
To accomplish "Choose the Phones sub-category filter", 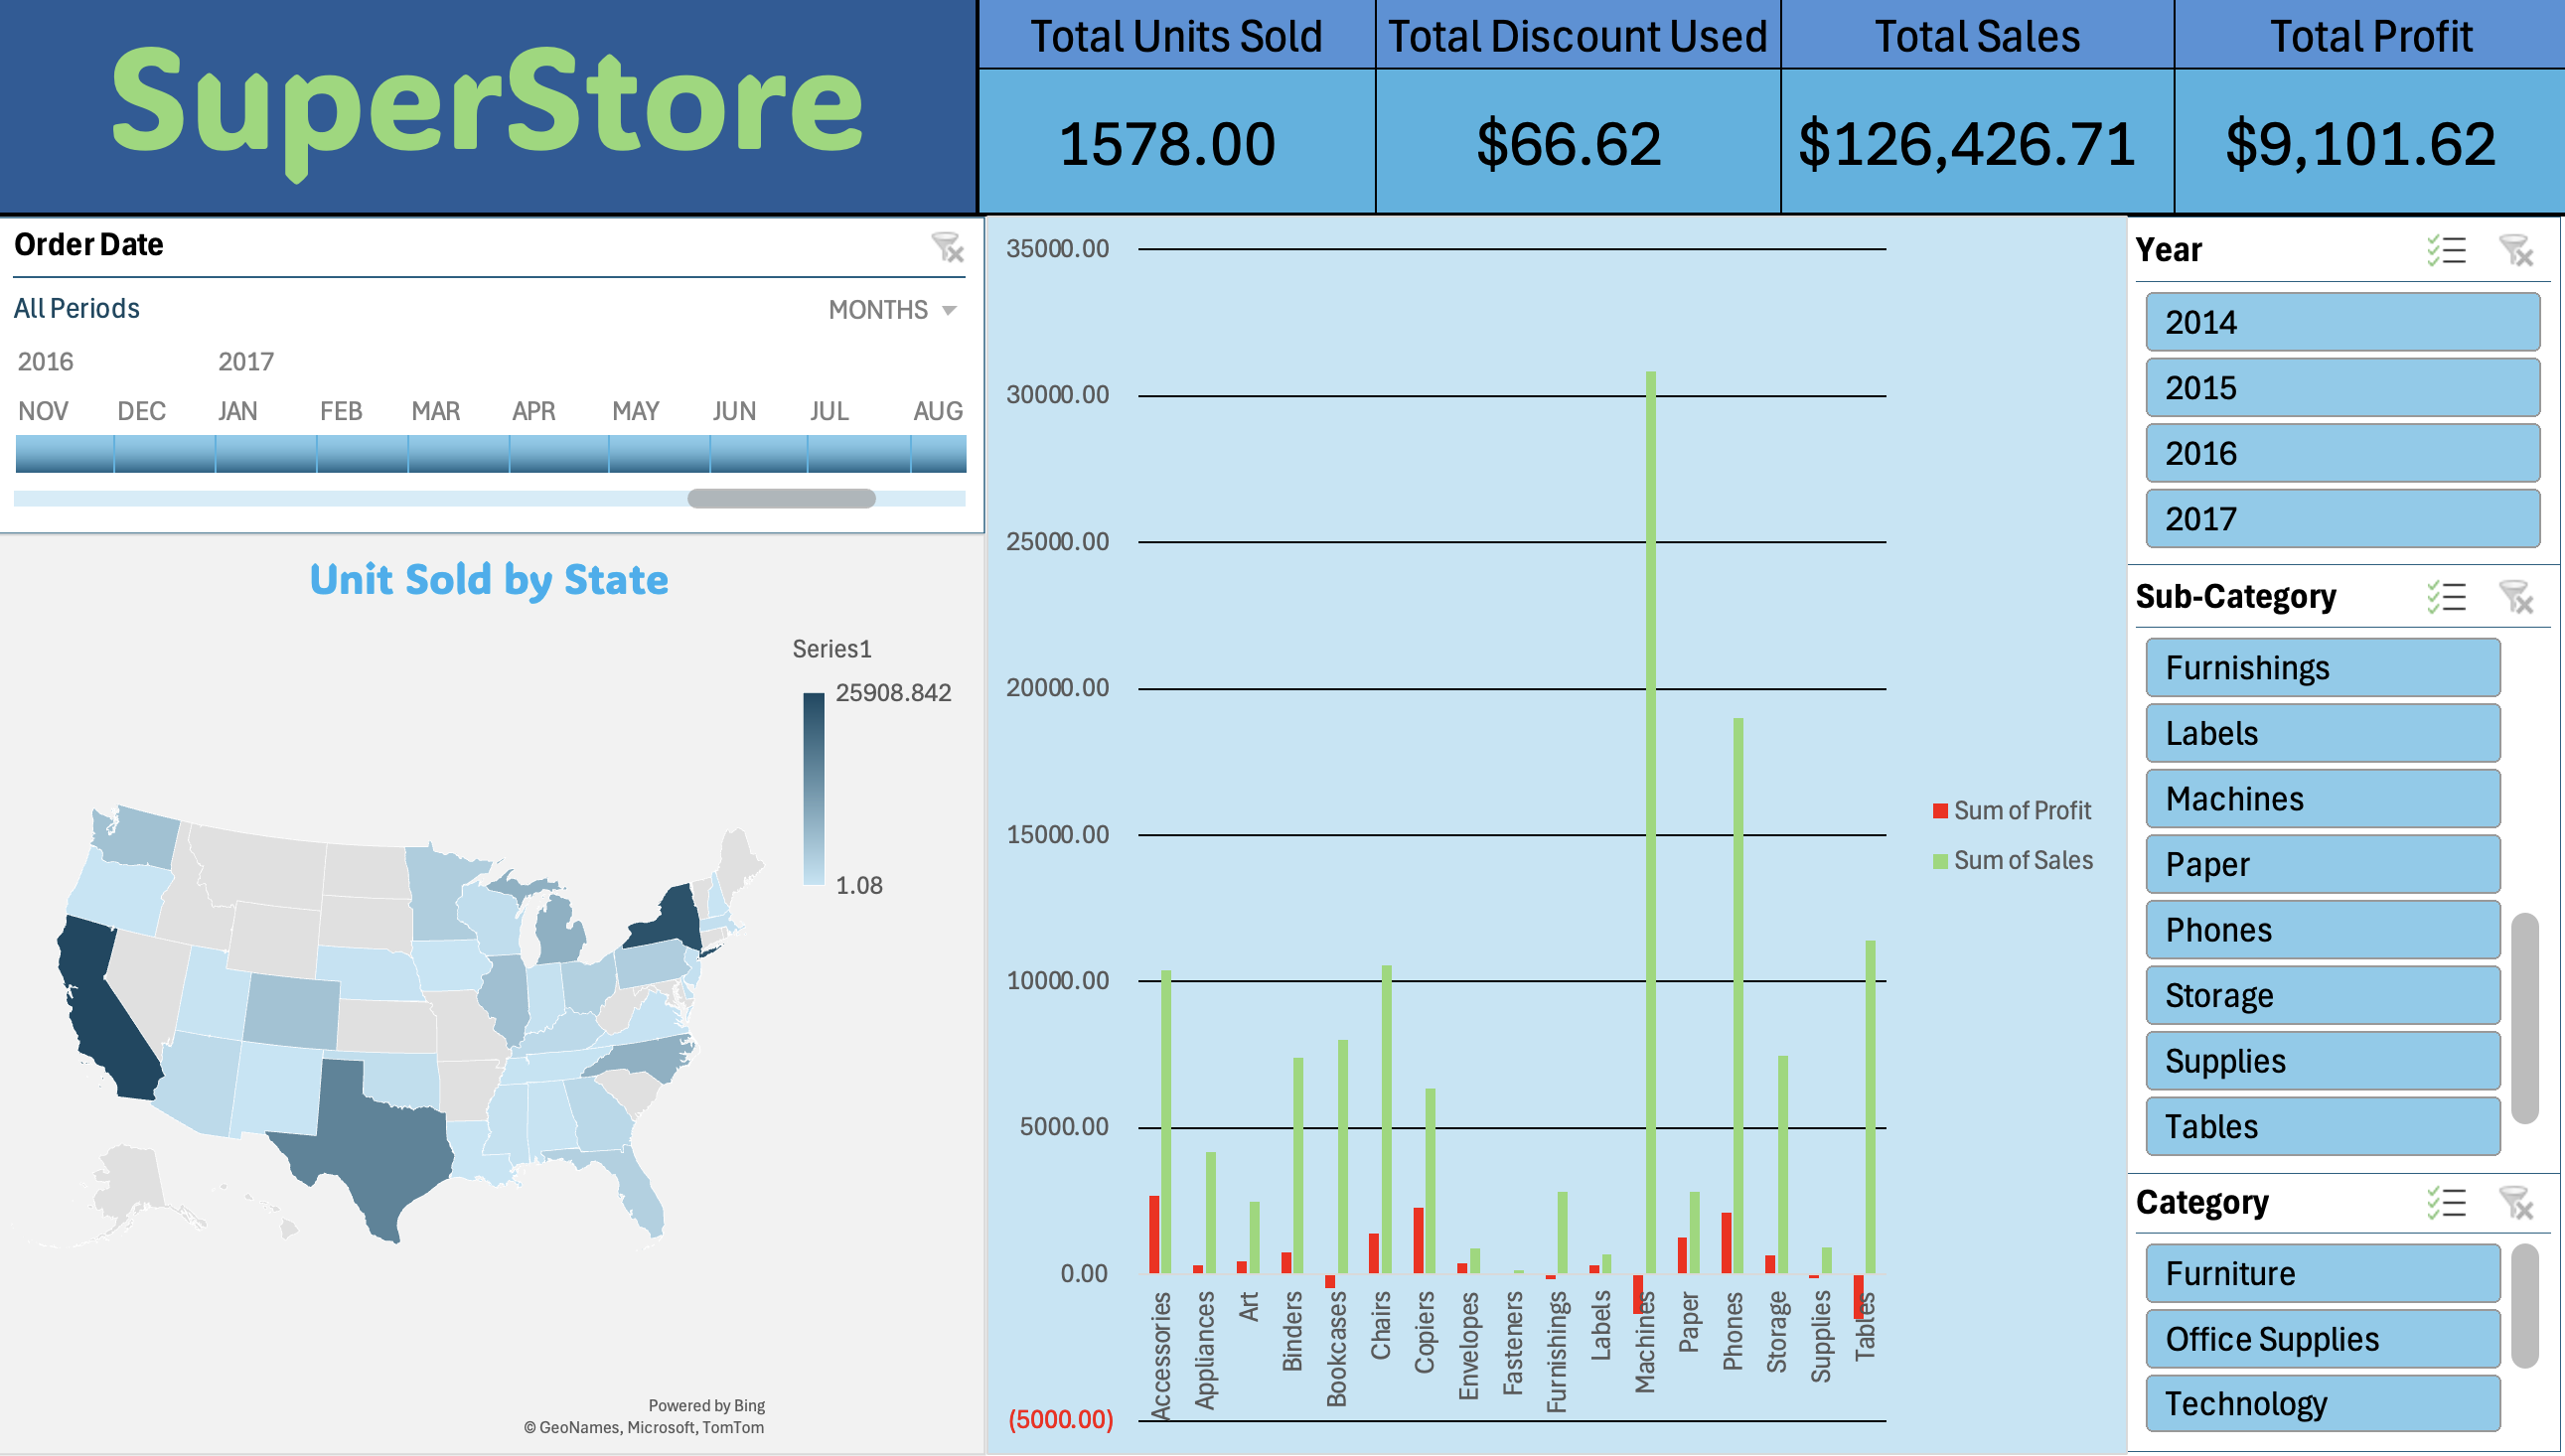I will point(2322,929).
